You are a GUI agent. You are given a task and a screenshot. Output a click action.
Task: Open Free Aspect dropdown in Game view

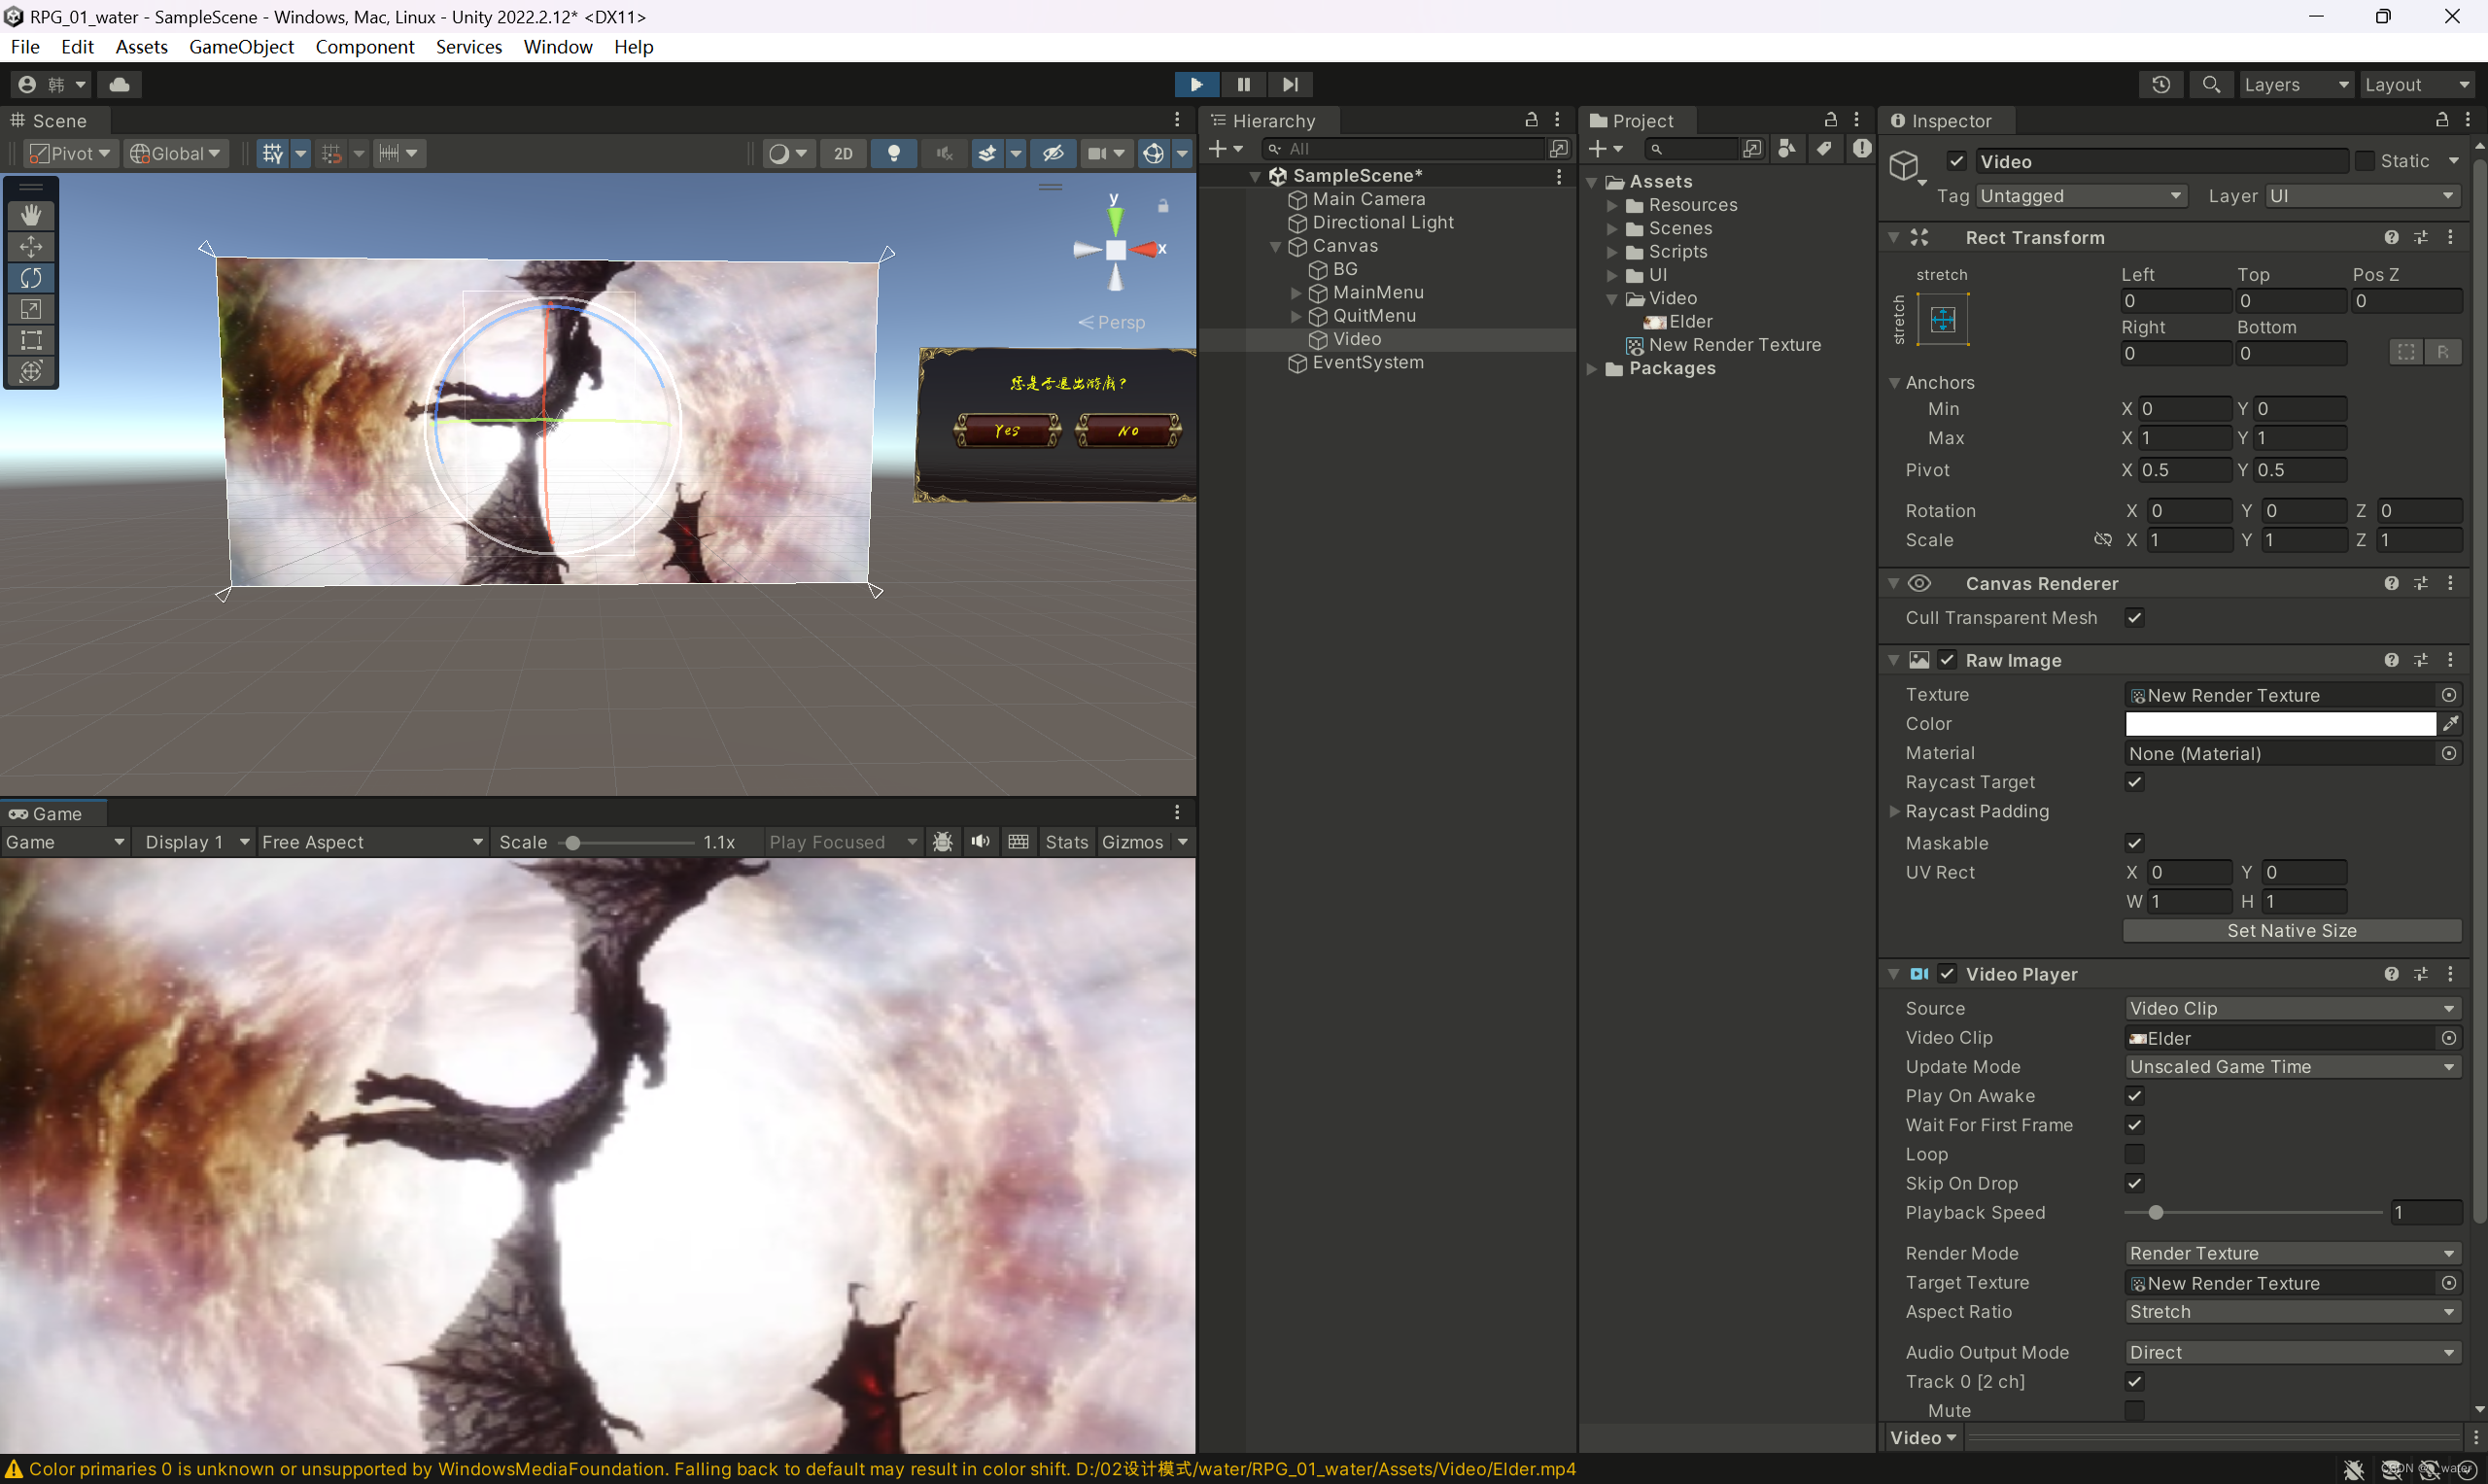372,842
